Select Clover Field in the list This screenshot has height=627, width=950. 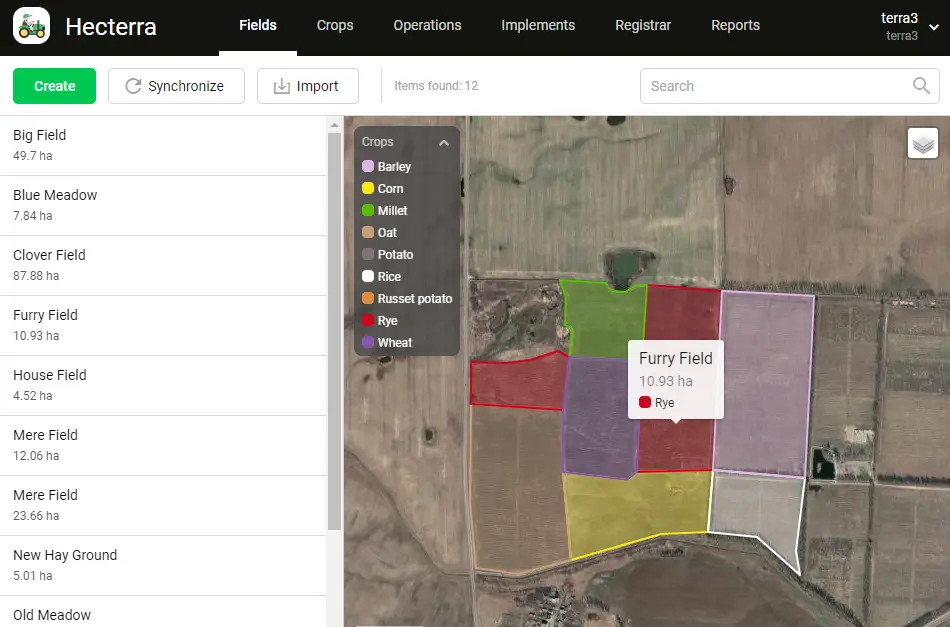[x=163, y=265]
